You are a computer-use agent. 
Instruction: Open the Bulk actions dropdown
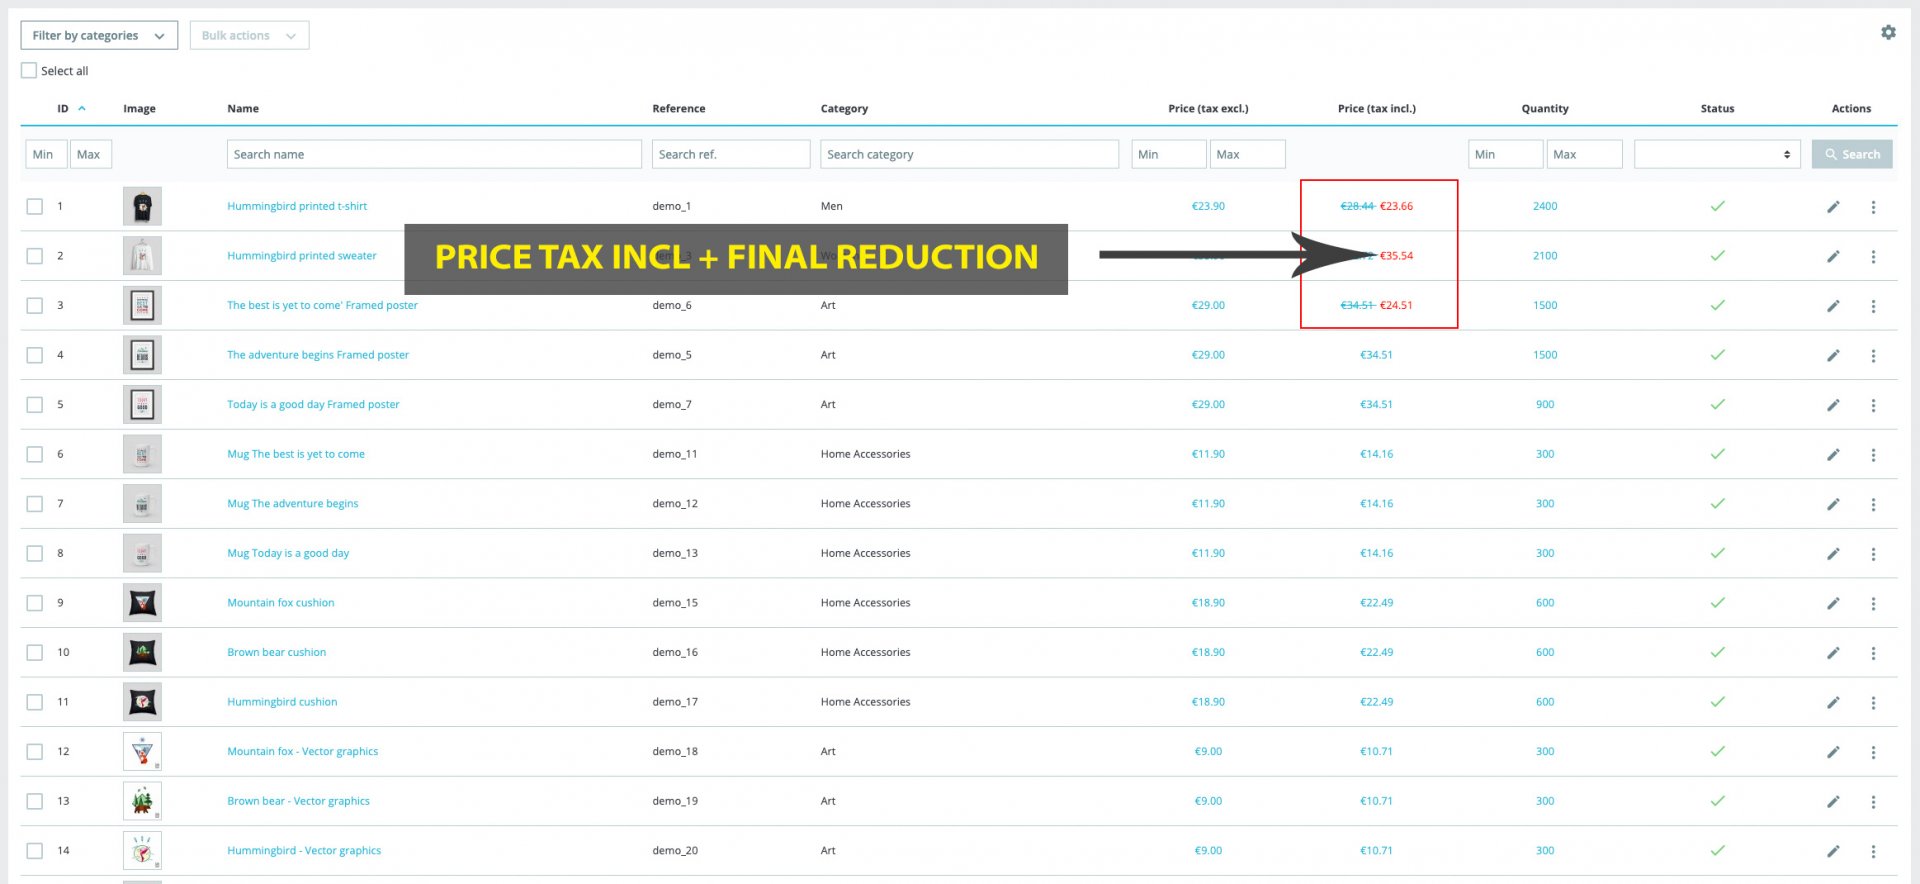click(249, 35)
